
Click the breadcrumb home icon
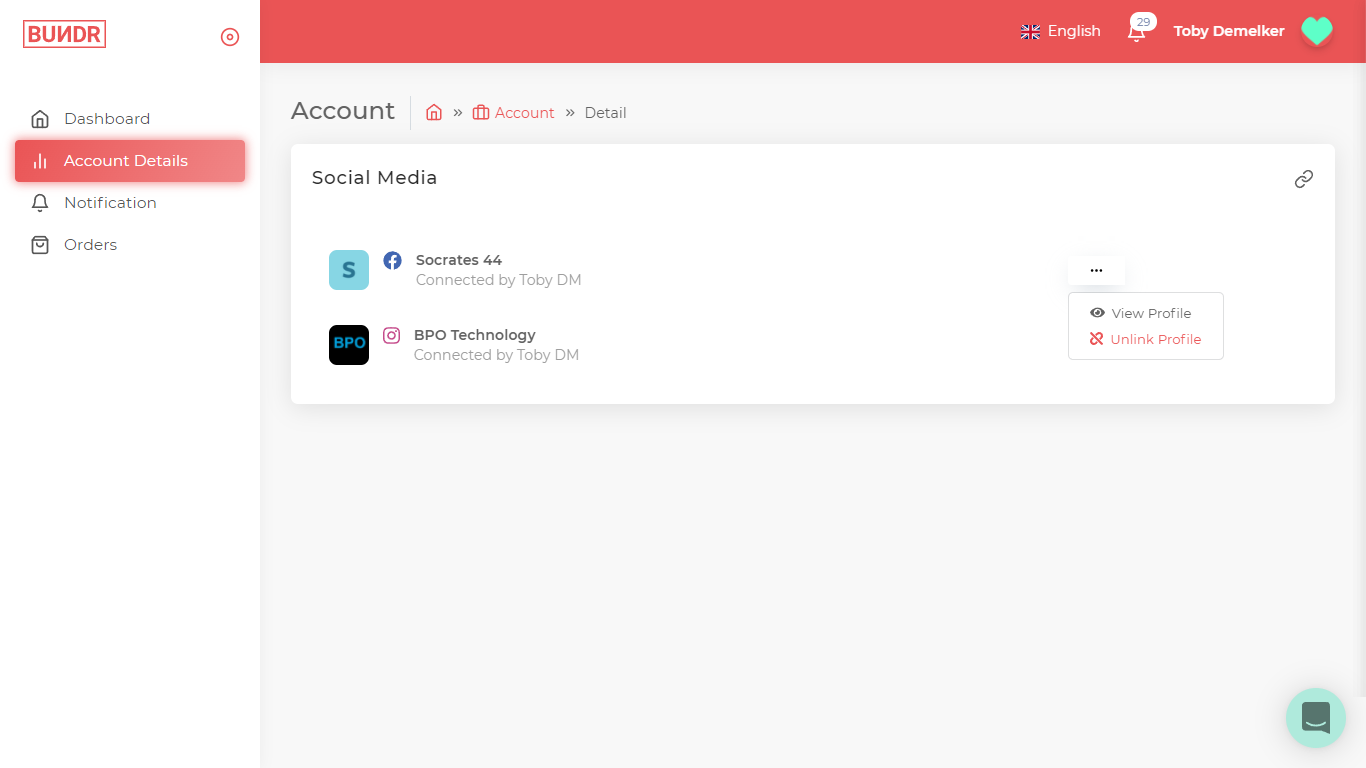(x=434, y=112)
